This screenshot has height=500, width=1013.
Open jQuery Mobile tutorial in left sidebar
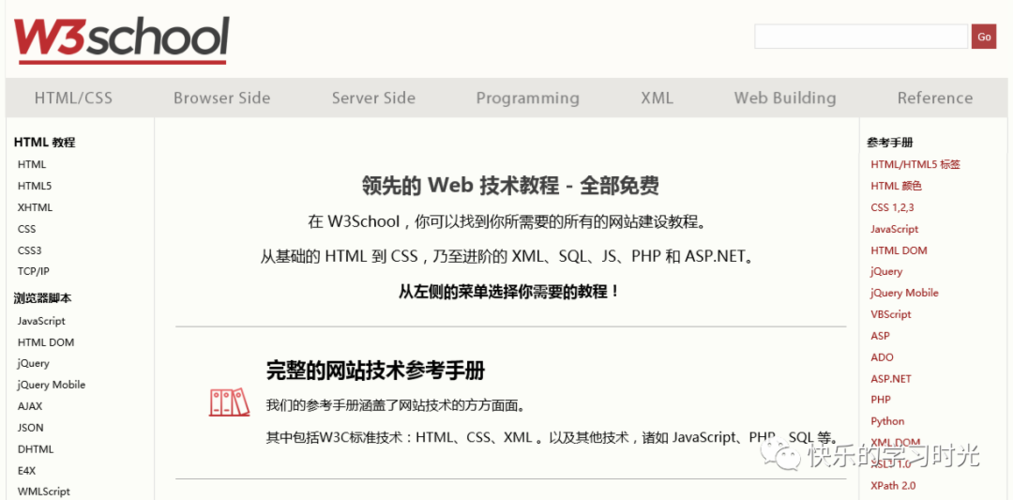point(51,385)
